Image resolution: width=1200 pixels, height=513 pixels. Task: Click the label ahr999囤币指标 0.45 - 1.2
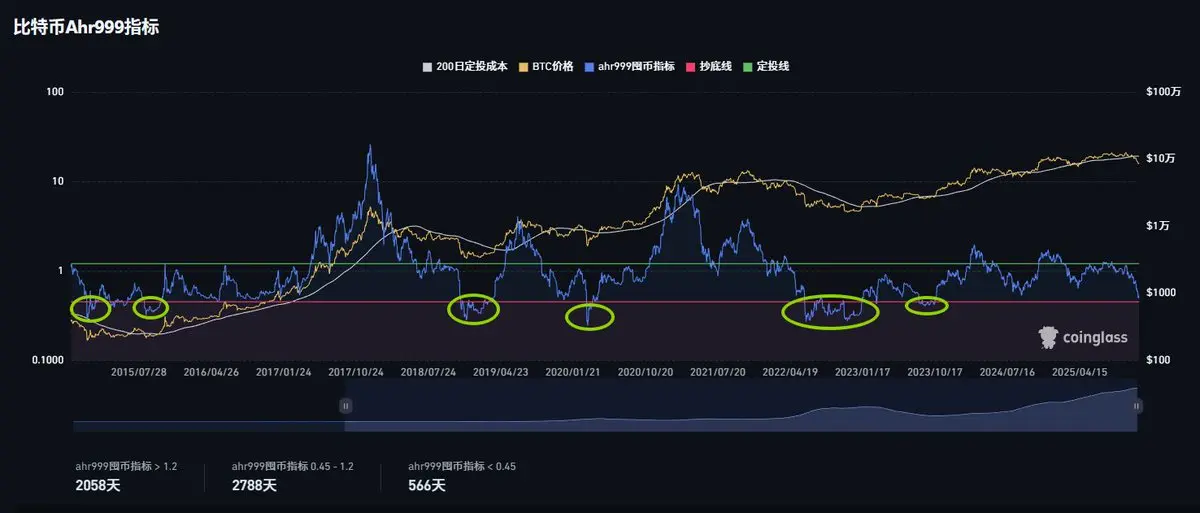(x=292, y=466)
